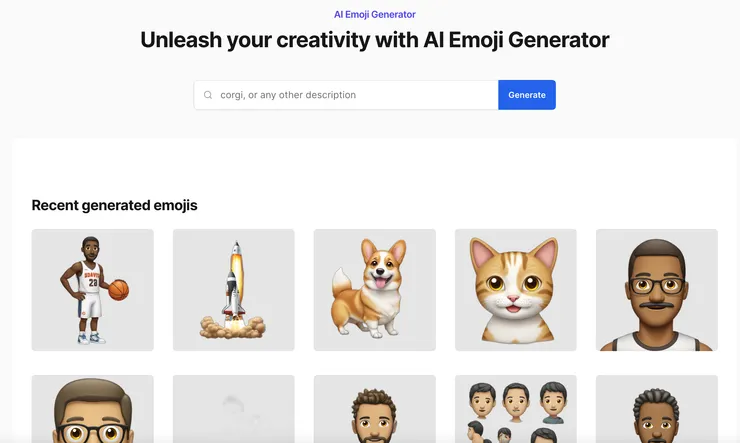
Task: Focus the emoji description search field
Action: click(x=346, y=95)
